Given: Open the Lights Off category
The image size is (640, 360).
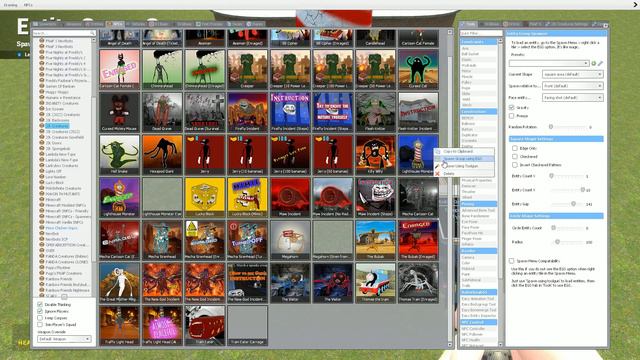Looking at the screenshot, I should click(x=53, y=171).
